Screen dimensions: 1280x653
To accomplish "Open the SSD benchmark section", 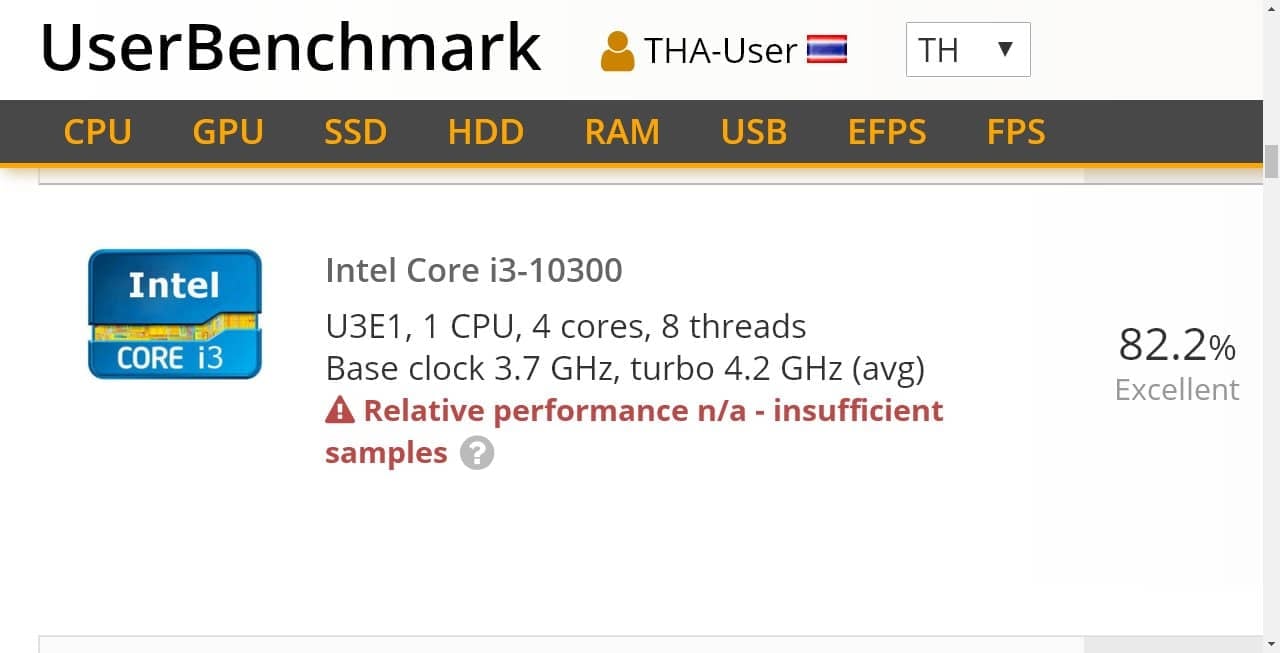I will pyautogui.click(x=355, y=131).
